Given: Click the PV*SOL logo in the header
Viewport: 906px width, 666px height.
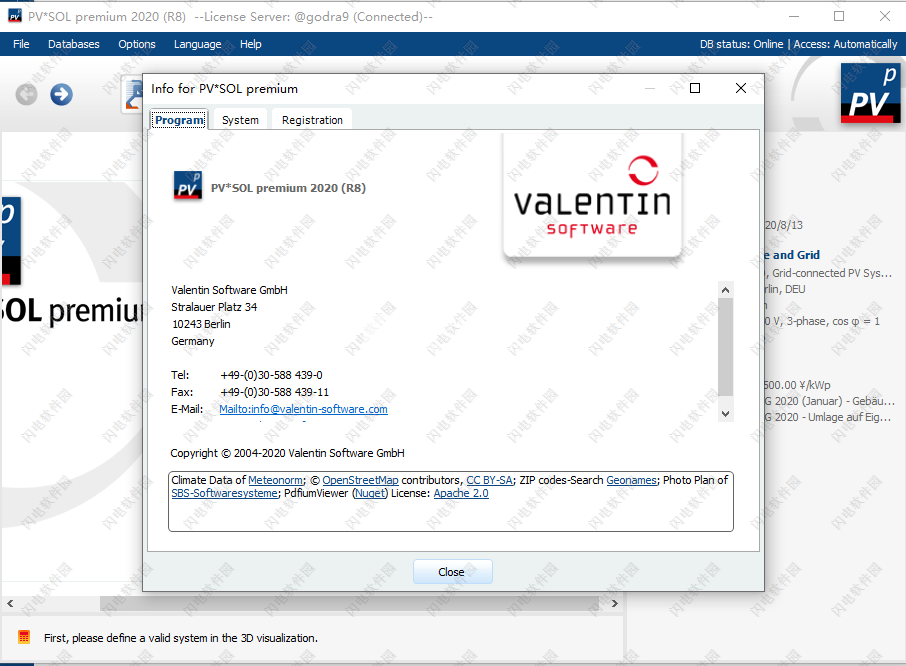Looking at the screenshot, I should click(870, 92).
